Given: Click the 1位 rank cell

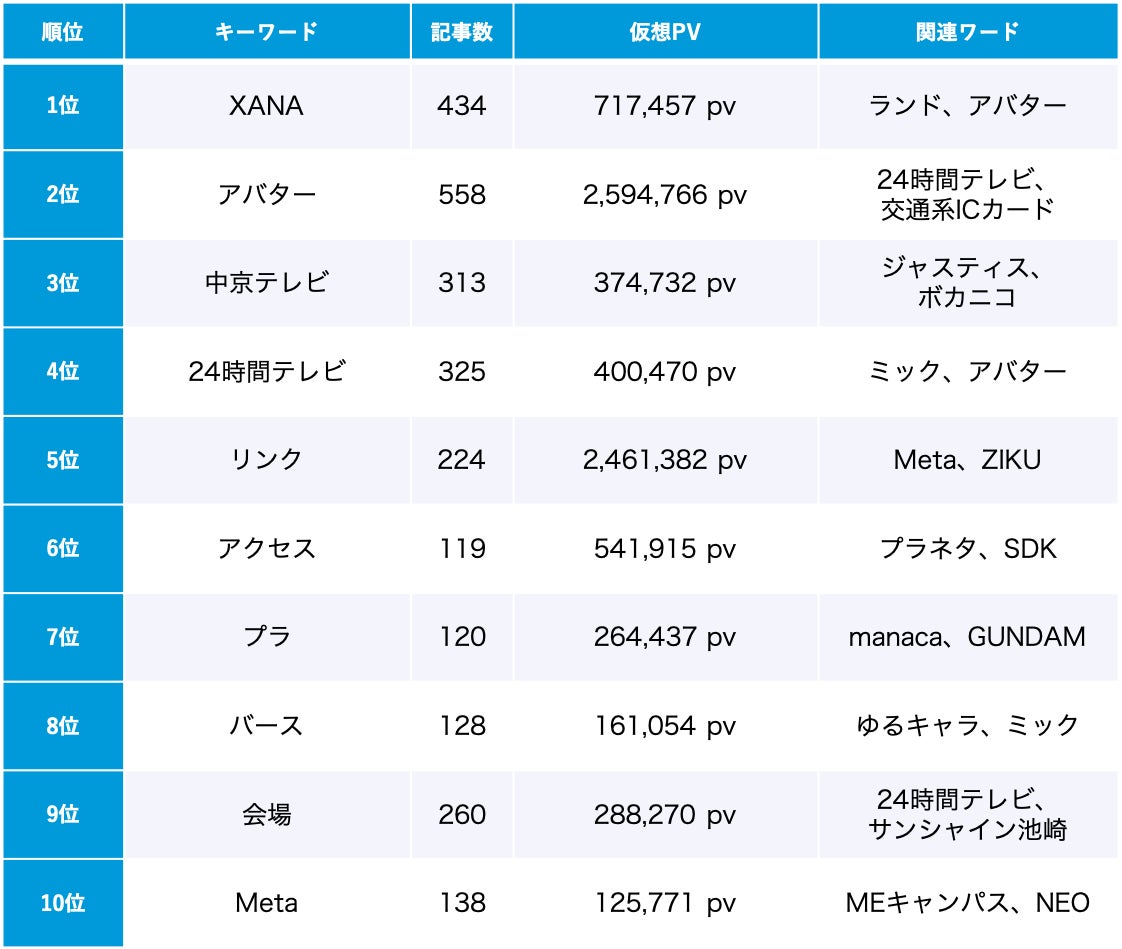Looking at the screenshot, I should [x=62, y=105].
